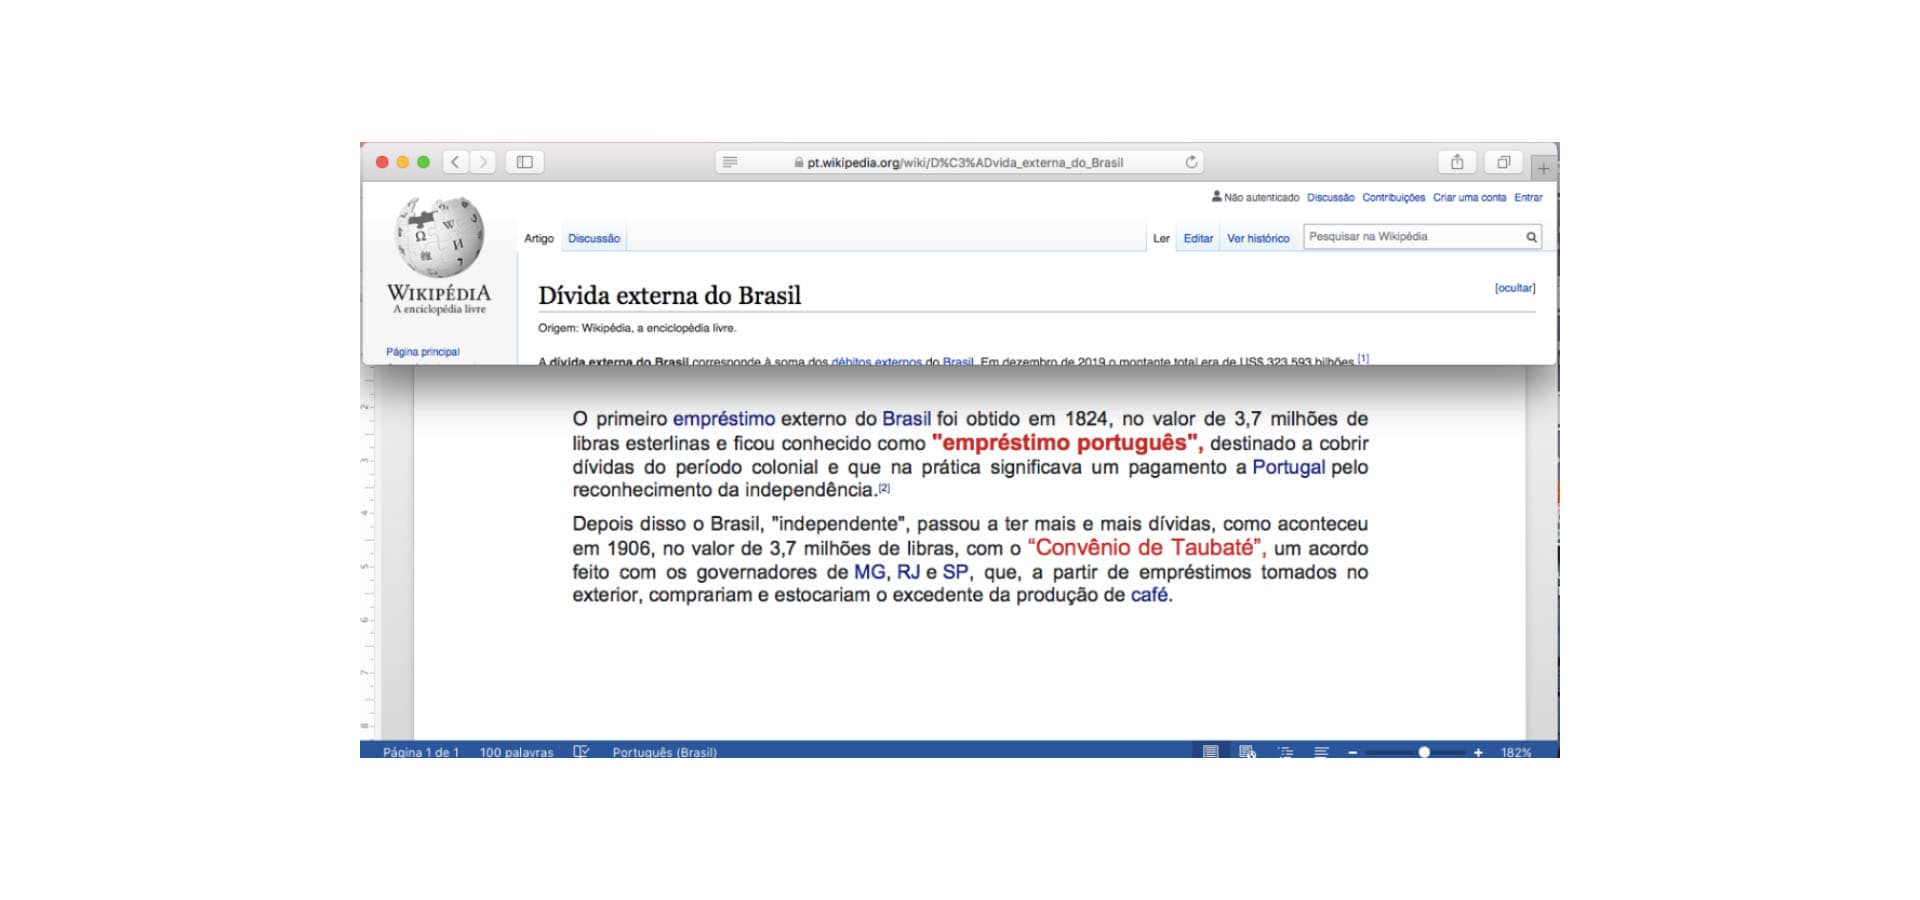Open the empréstimo hyperlink in document
The height and width of the screenshot is (900, 1920).
tap(724, 419)
